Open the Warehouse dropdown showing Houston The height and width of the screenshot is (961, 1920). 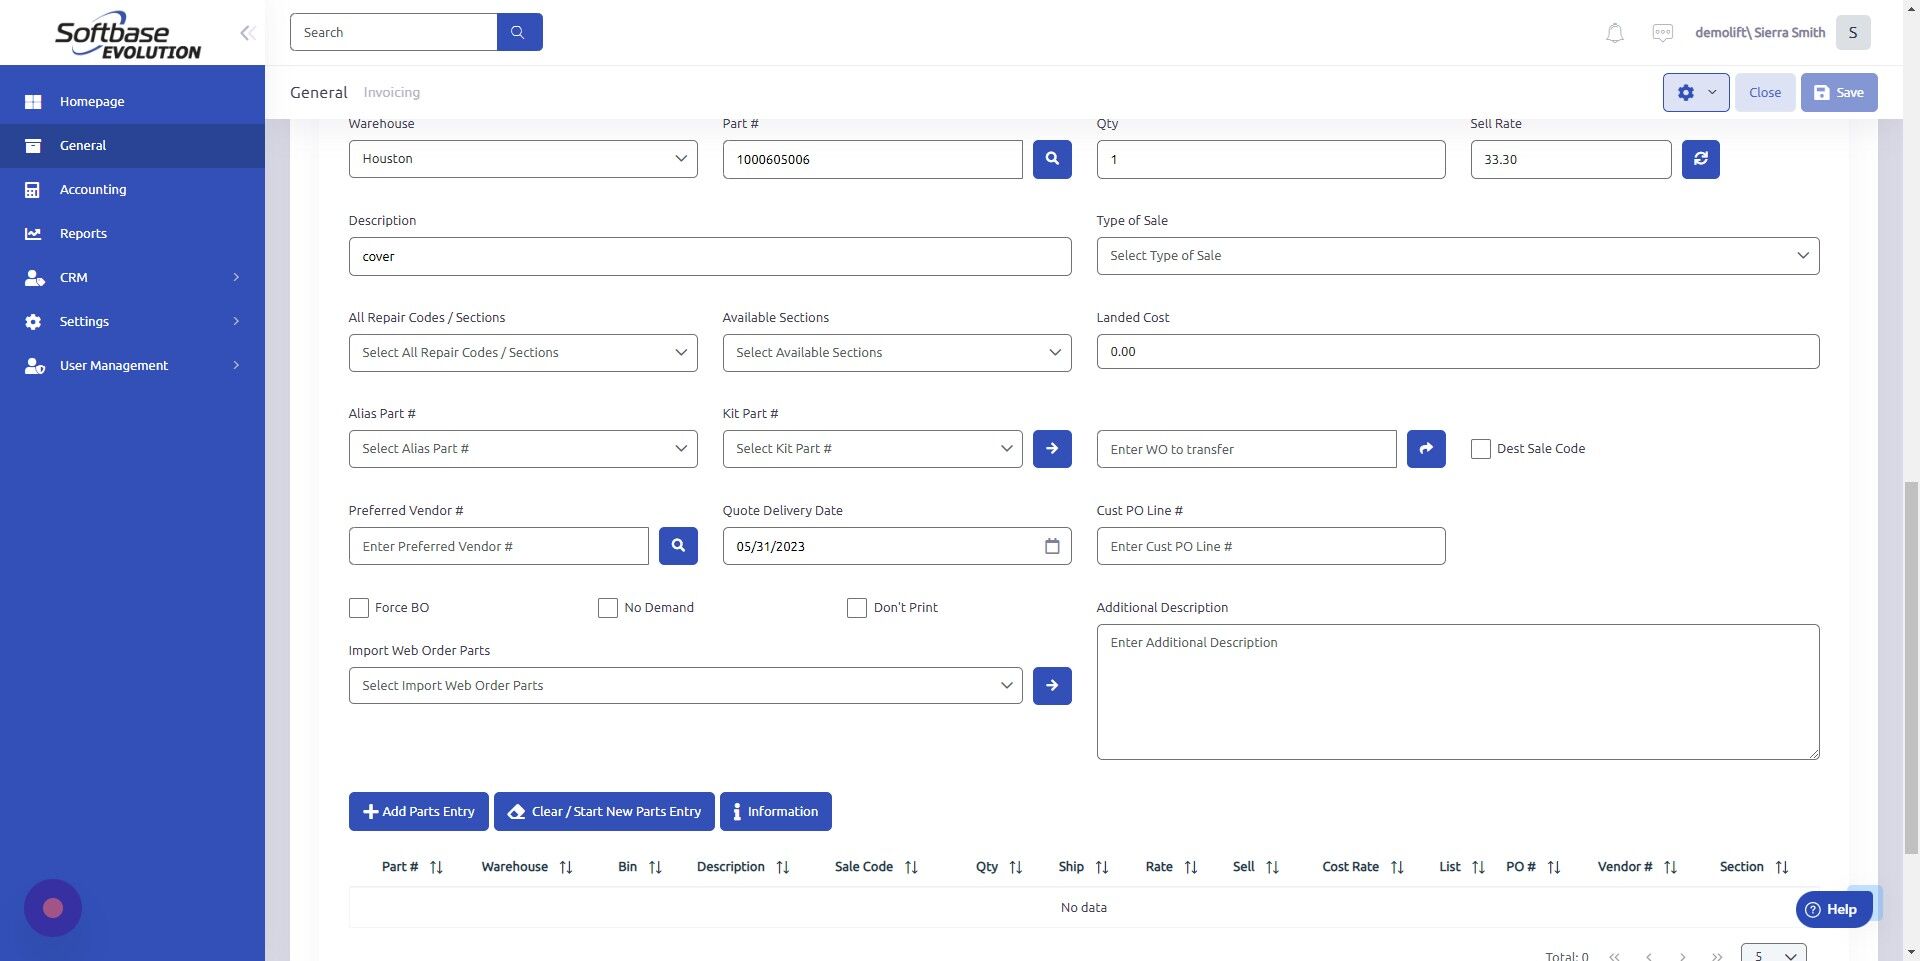click(522, 158)
